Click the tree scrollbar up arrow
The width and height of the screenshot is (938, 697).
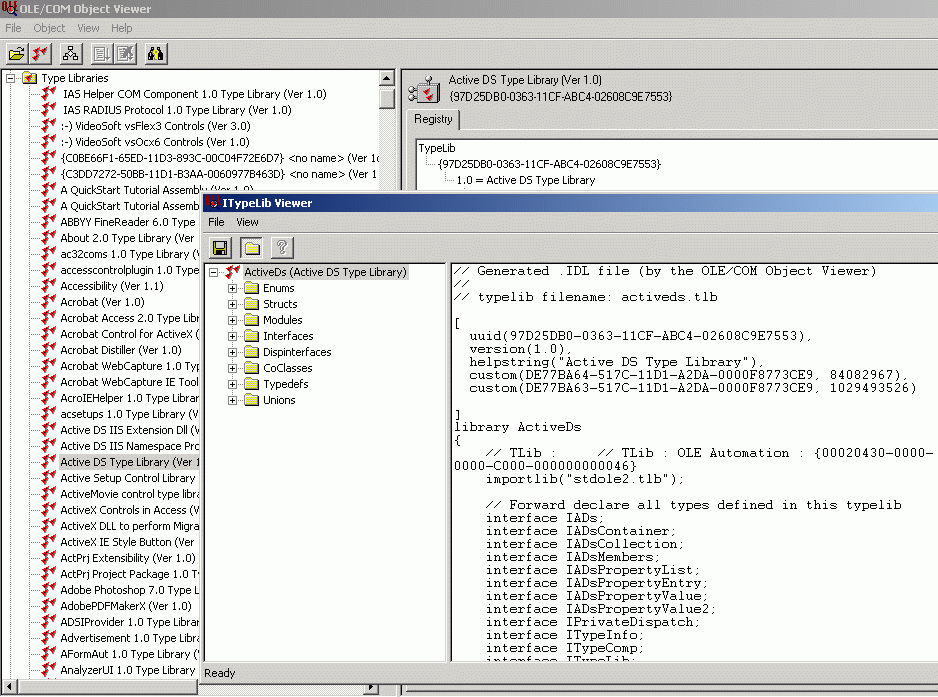(387, 78)
